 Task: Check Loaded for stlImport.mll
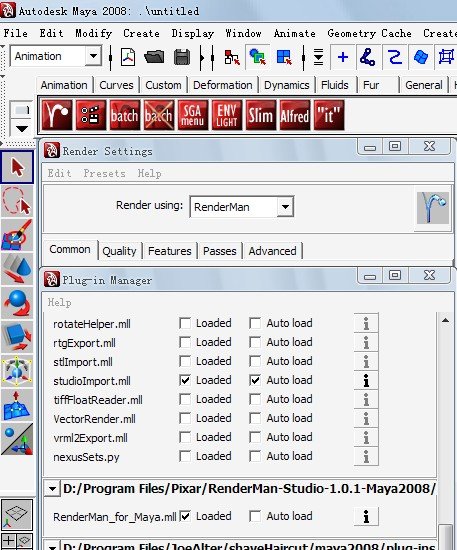pos(185,361)
